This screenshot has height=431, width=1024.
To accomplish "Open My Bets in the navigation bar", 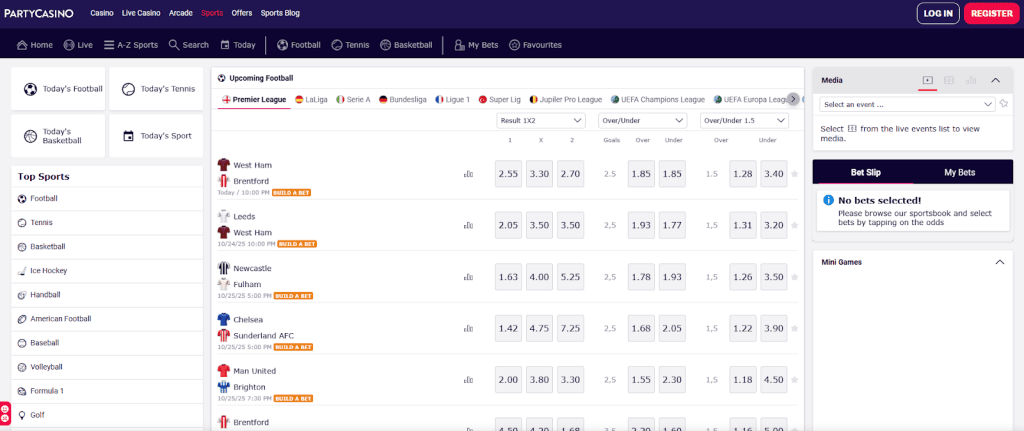I will pos(476,45).
